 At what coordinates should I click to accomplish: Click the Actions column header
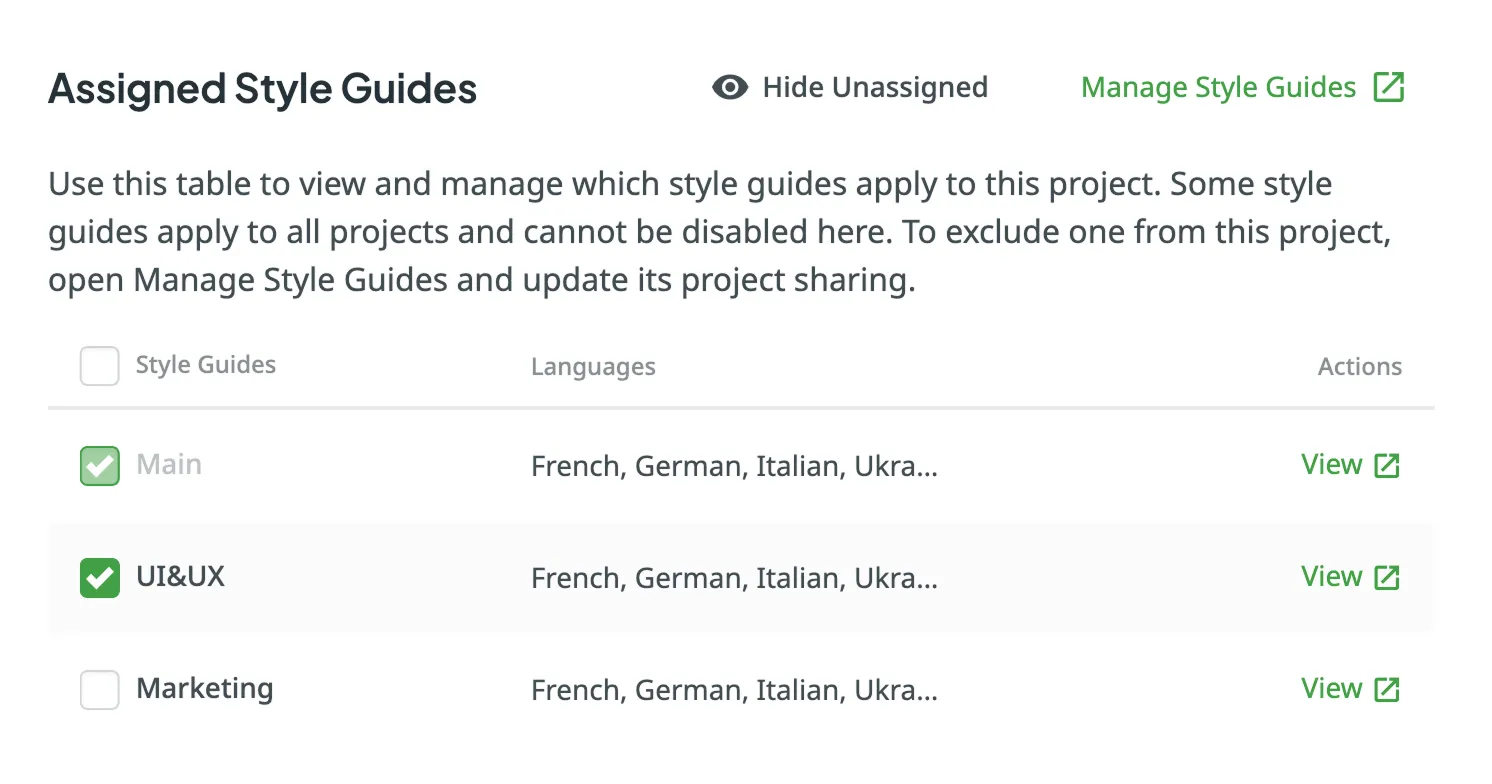click(x=1359, y=367)
